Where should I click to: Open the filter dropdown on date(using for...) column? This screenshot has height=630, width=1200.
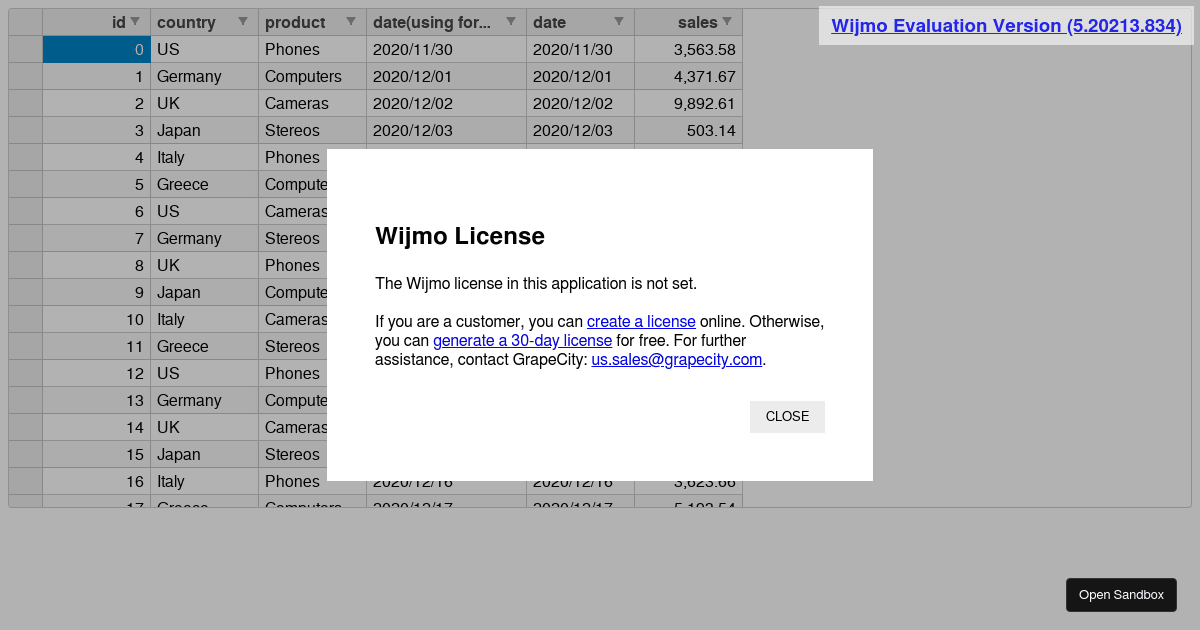pyautogui.click(x=510, y=22)
